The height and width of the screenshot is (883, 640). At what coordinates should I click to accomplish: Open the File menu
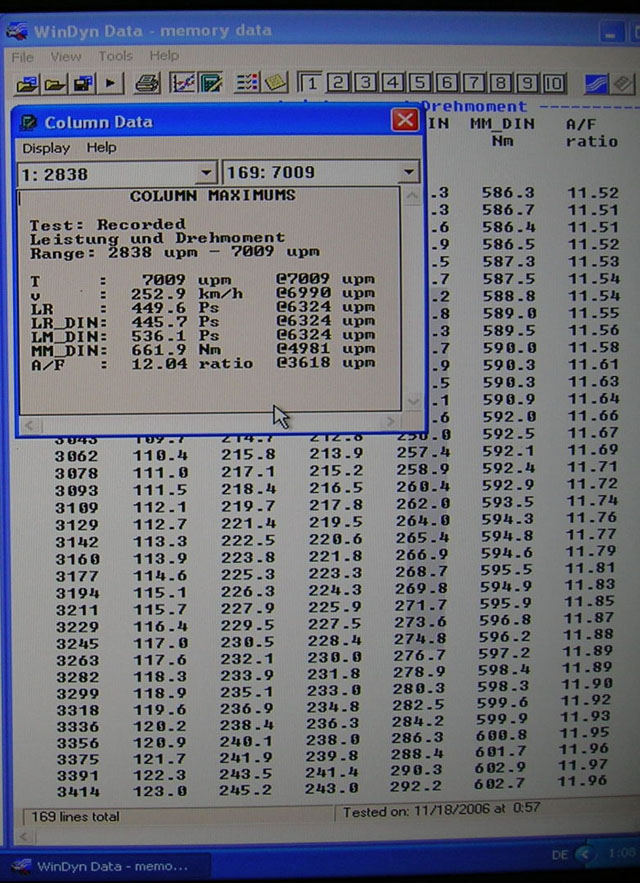coord(23,57)
